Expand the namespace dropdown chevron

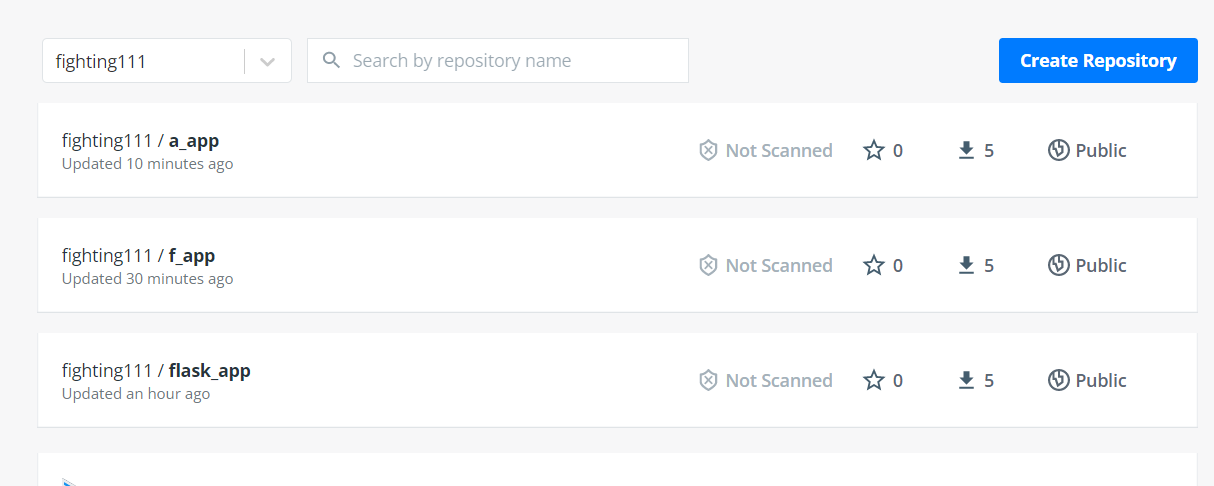267,61
